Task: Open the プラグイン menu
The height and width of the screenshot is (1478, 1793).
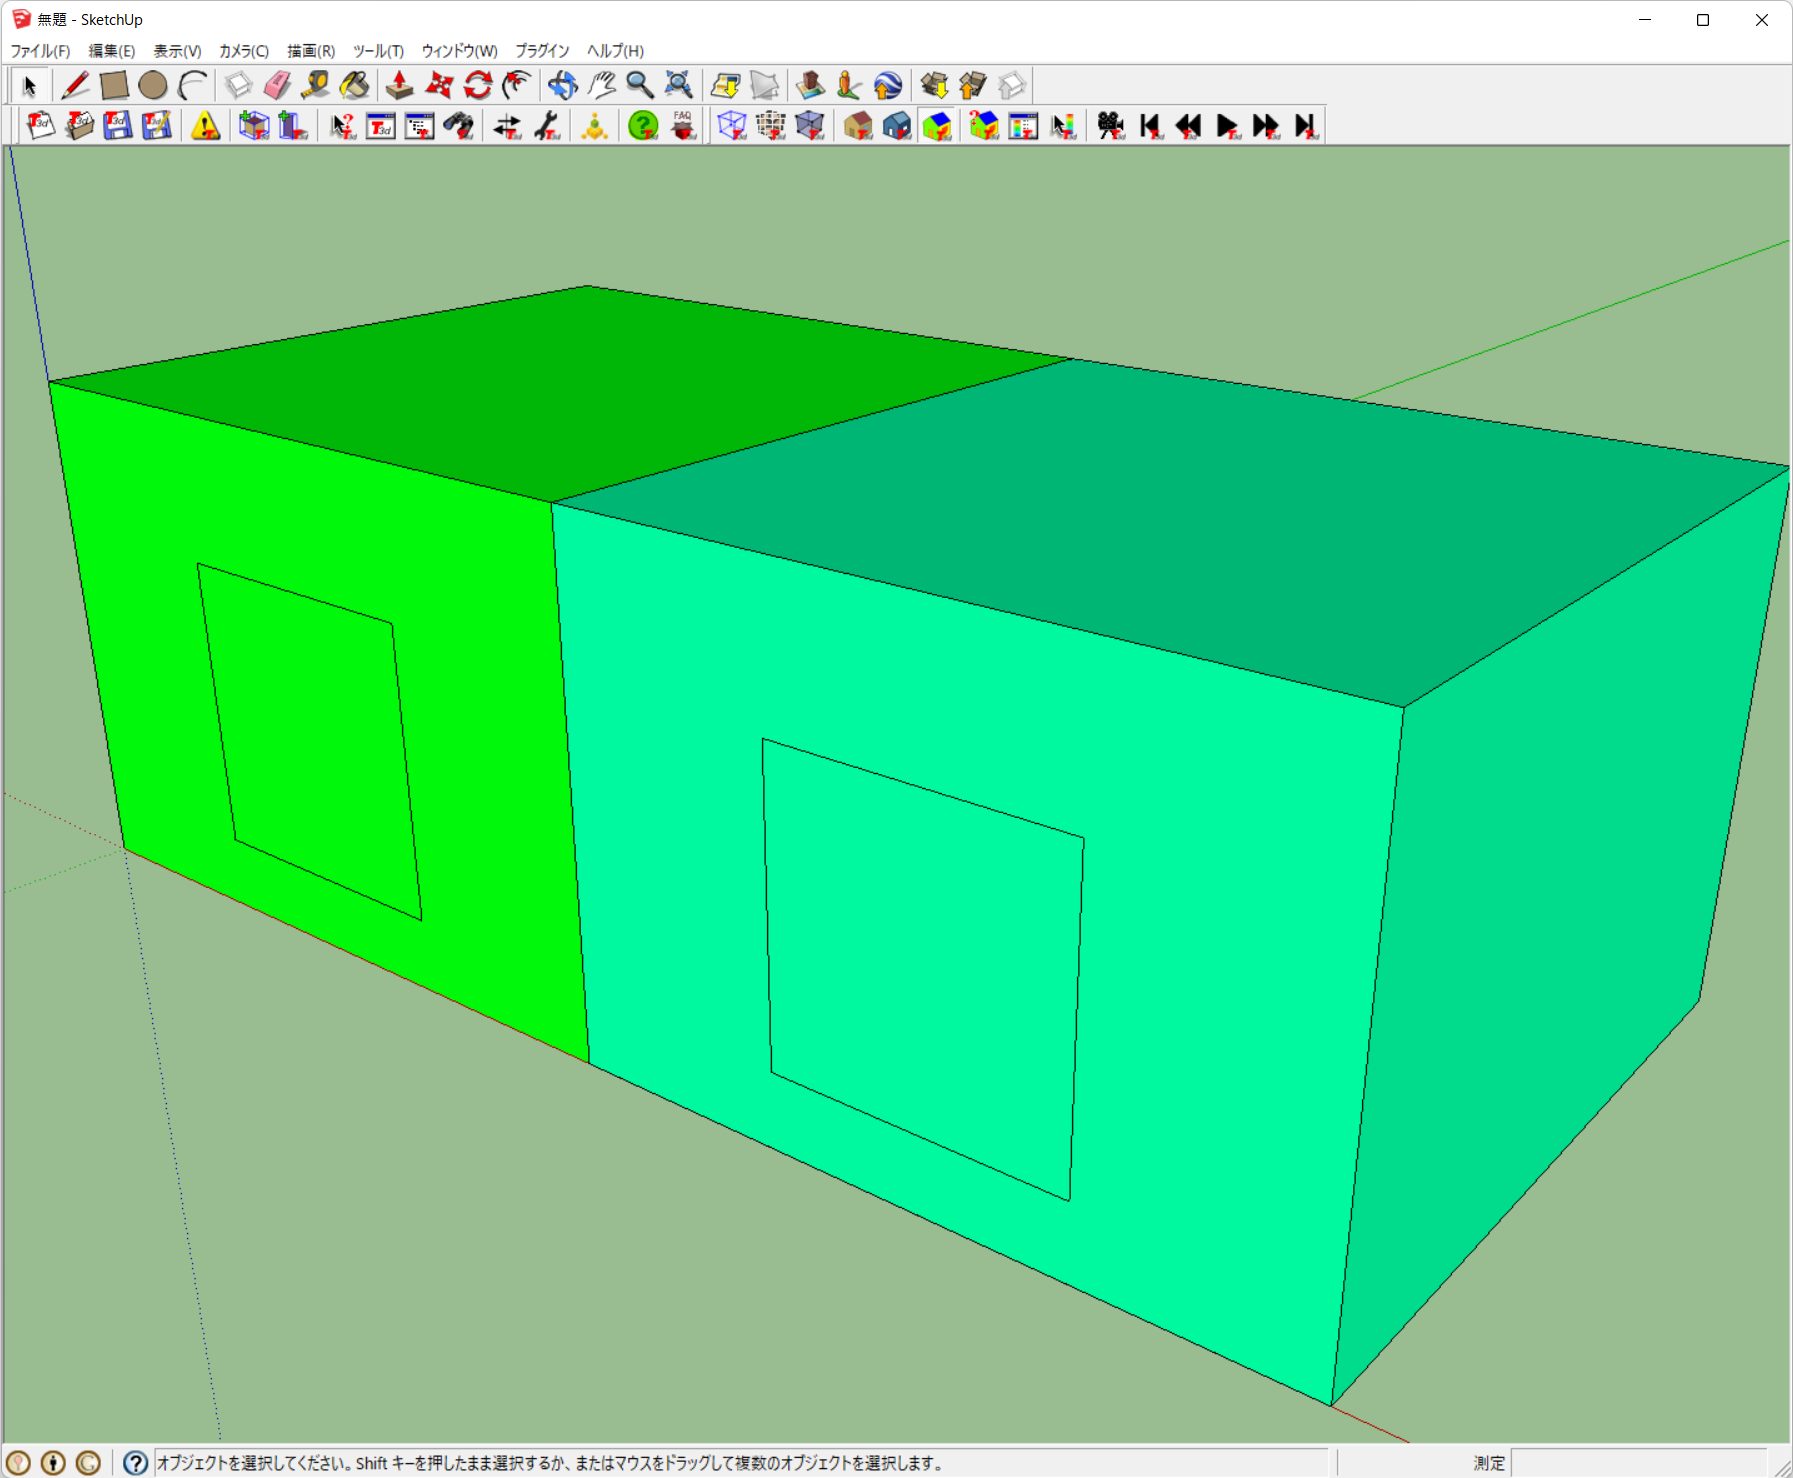Action: 542,51
